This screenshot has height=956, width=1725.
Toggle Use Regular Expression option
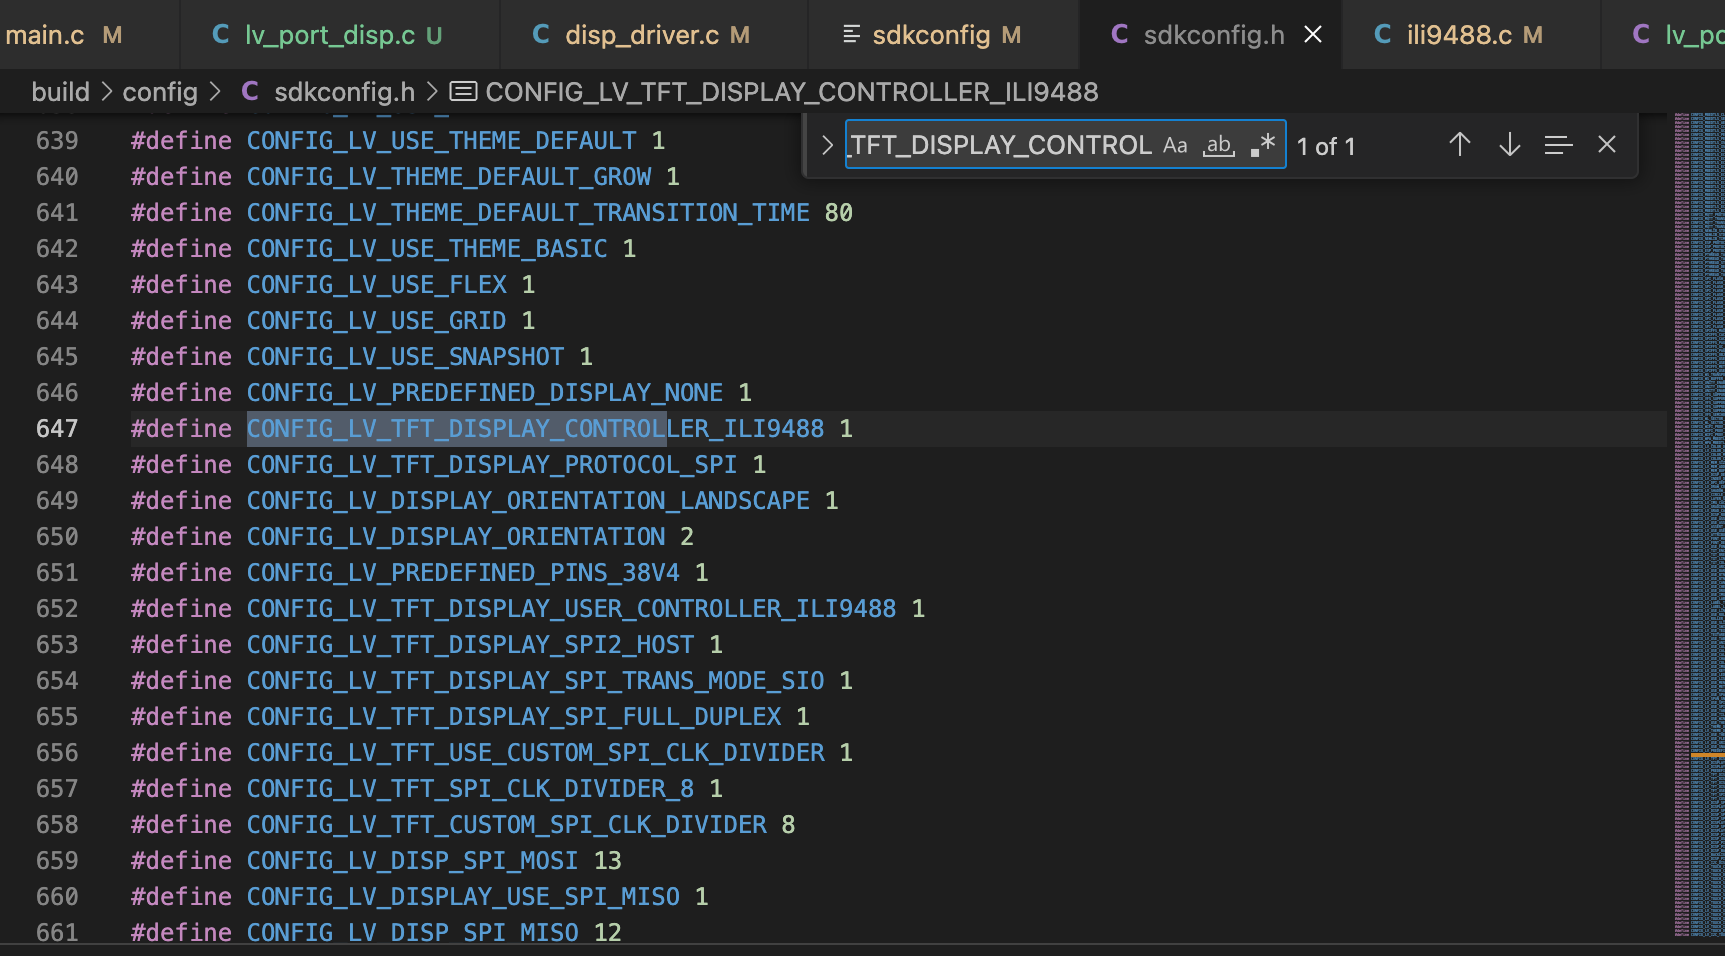tap(1263, 145)
